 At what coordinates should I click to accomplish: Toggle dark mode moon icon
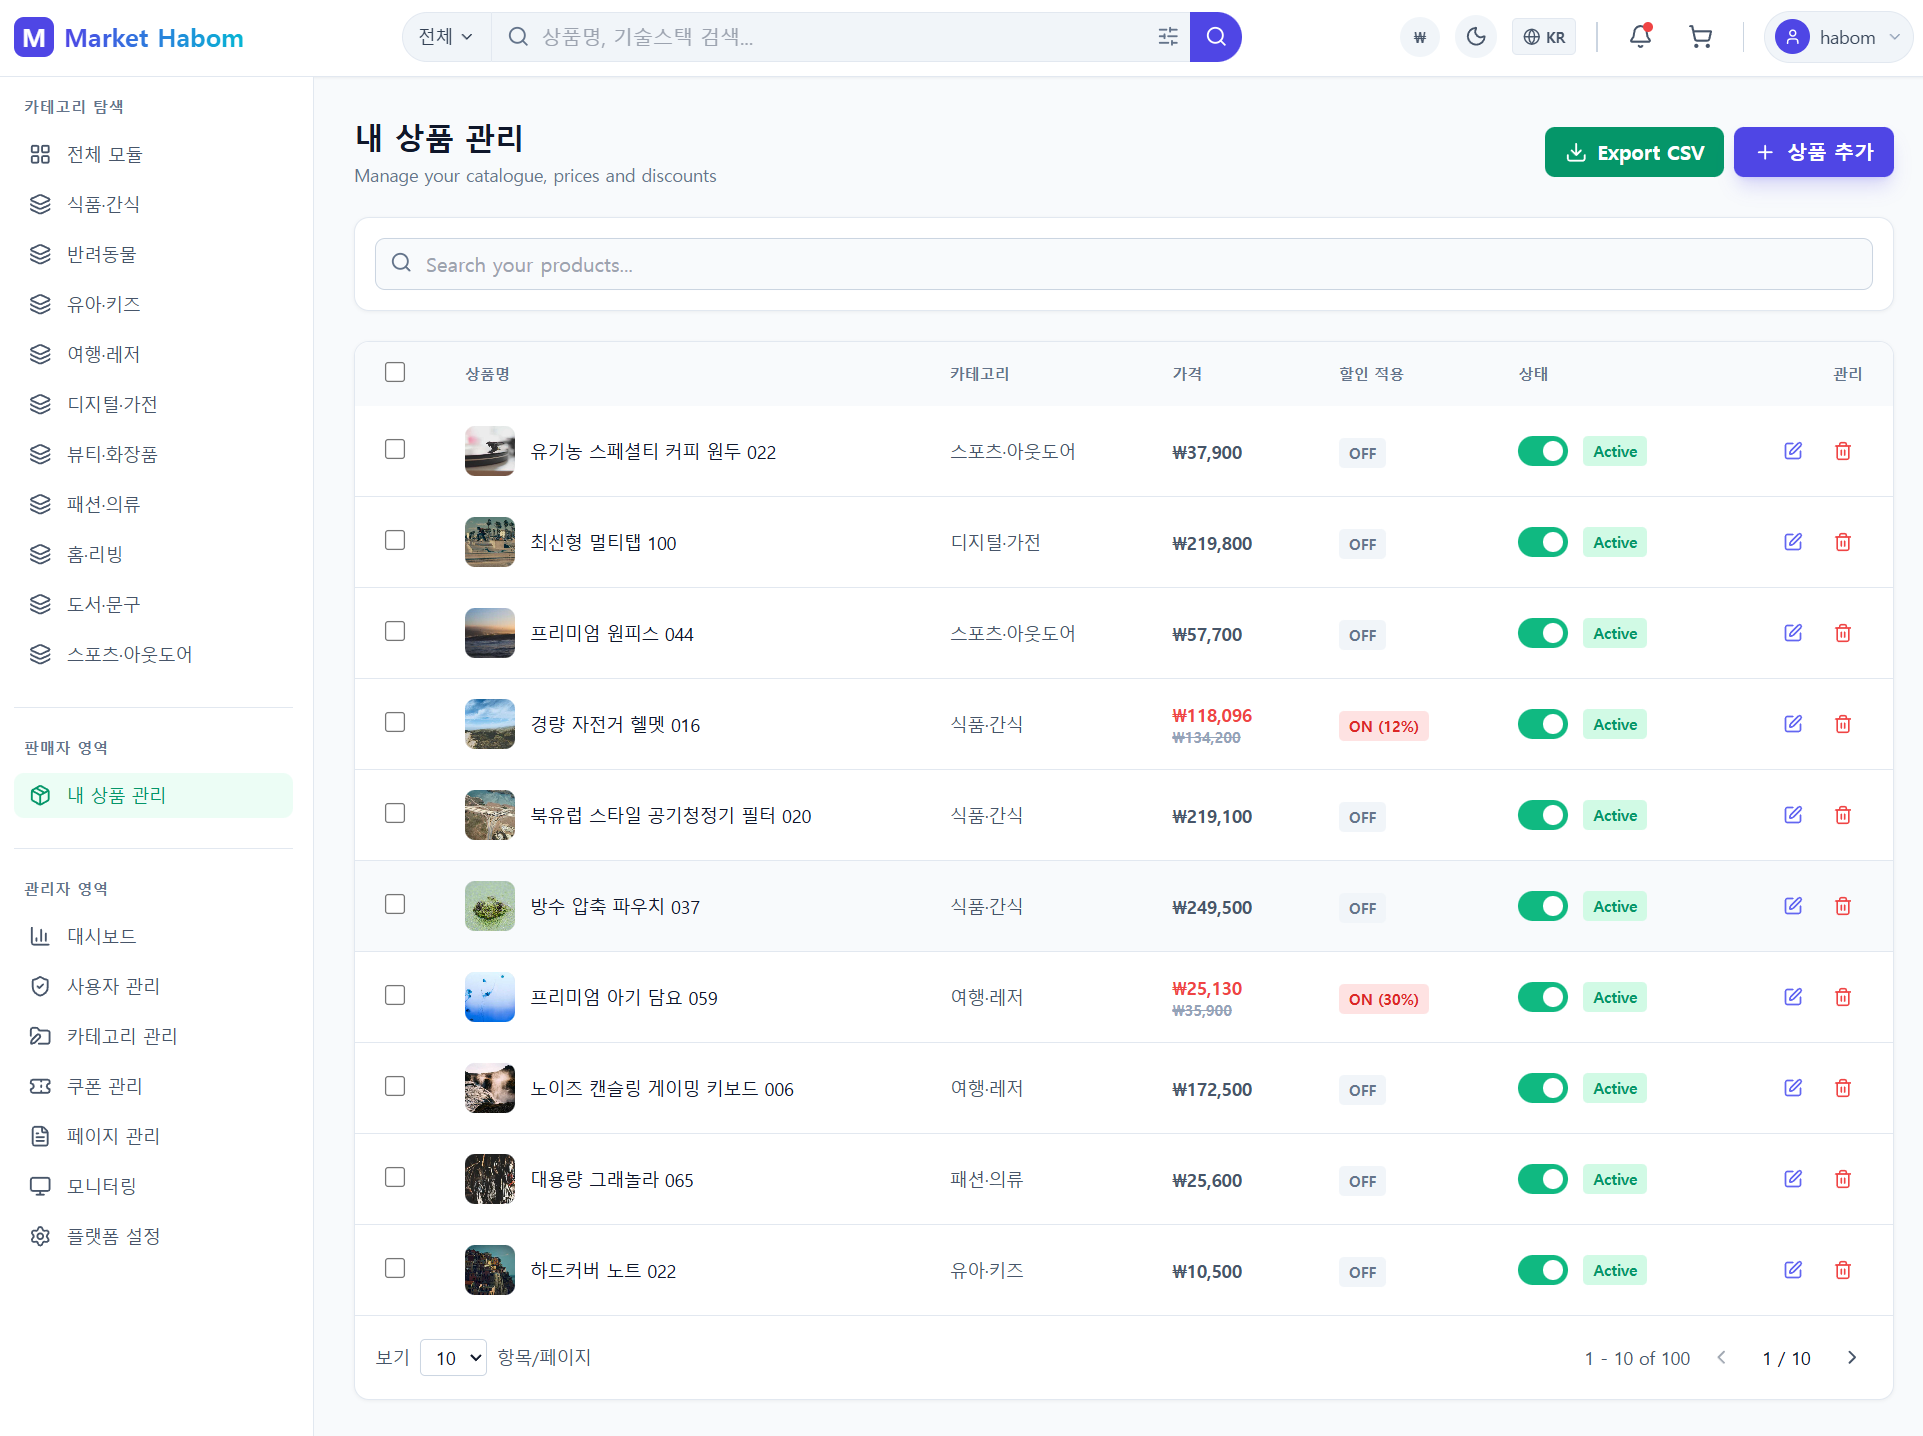[1476, 37]
